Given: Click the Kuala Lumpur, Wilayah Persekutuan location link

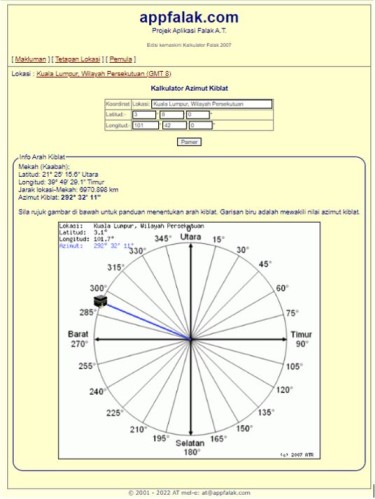Looking at the screenshot, I should click(104, 74).
